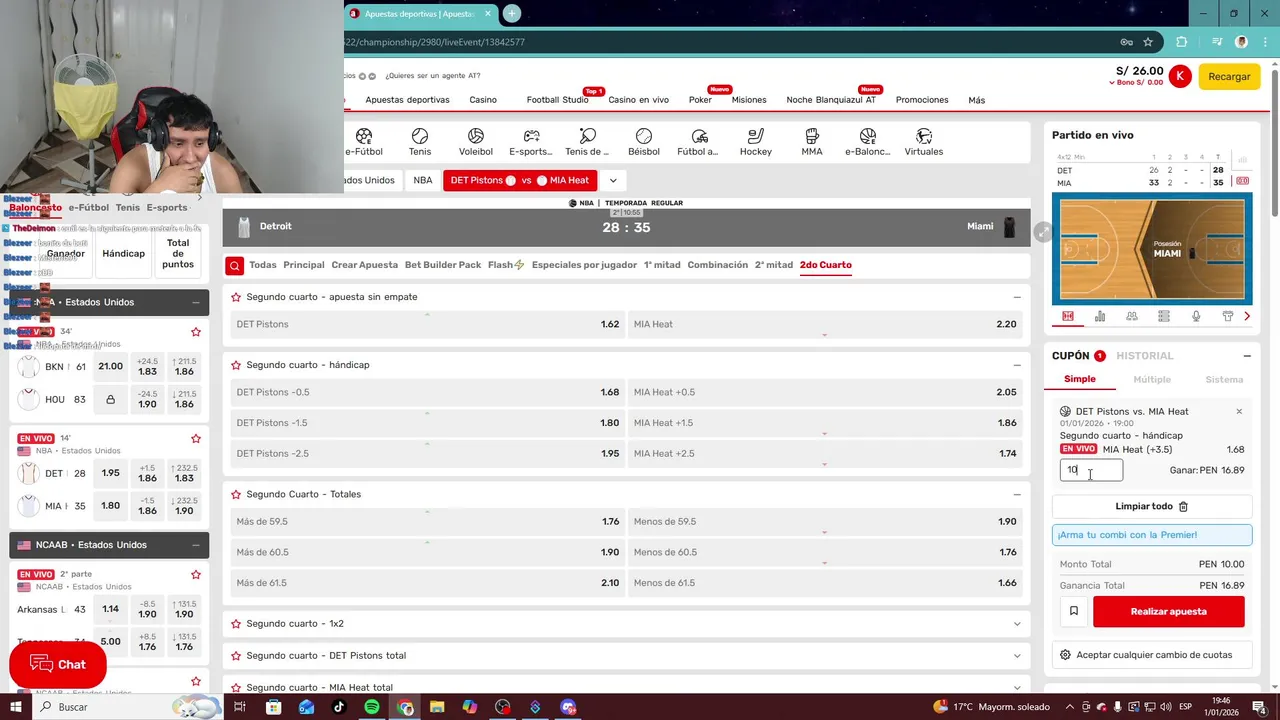1280x720 pixels.
Task: Open the Chat button
Action: tap(58, 665)
